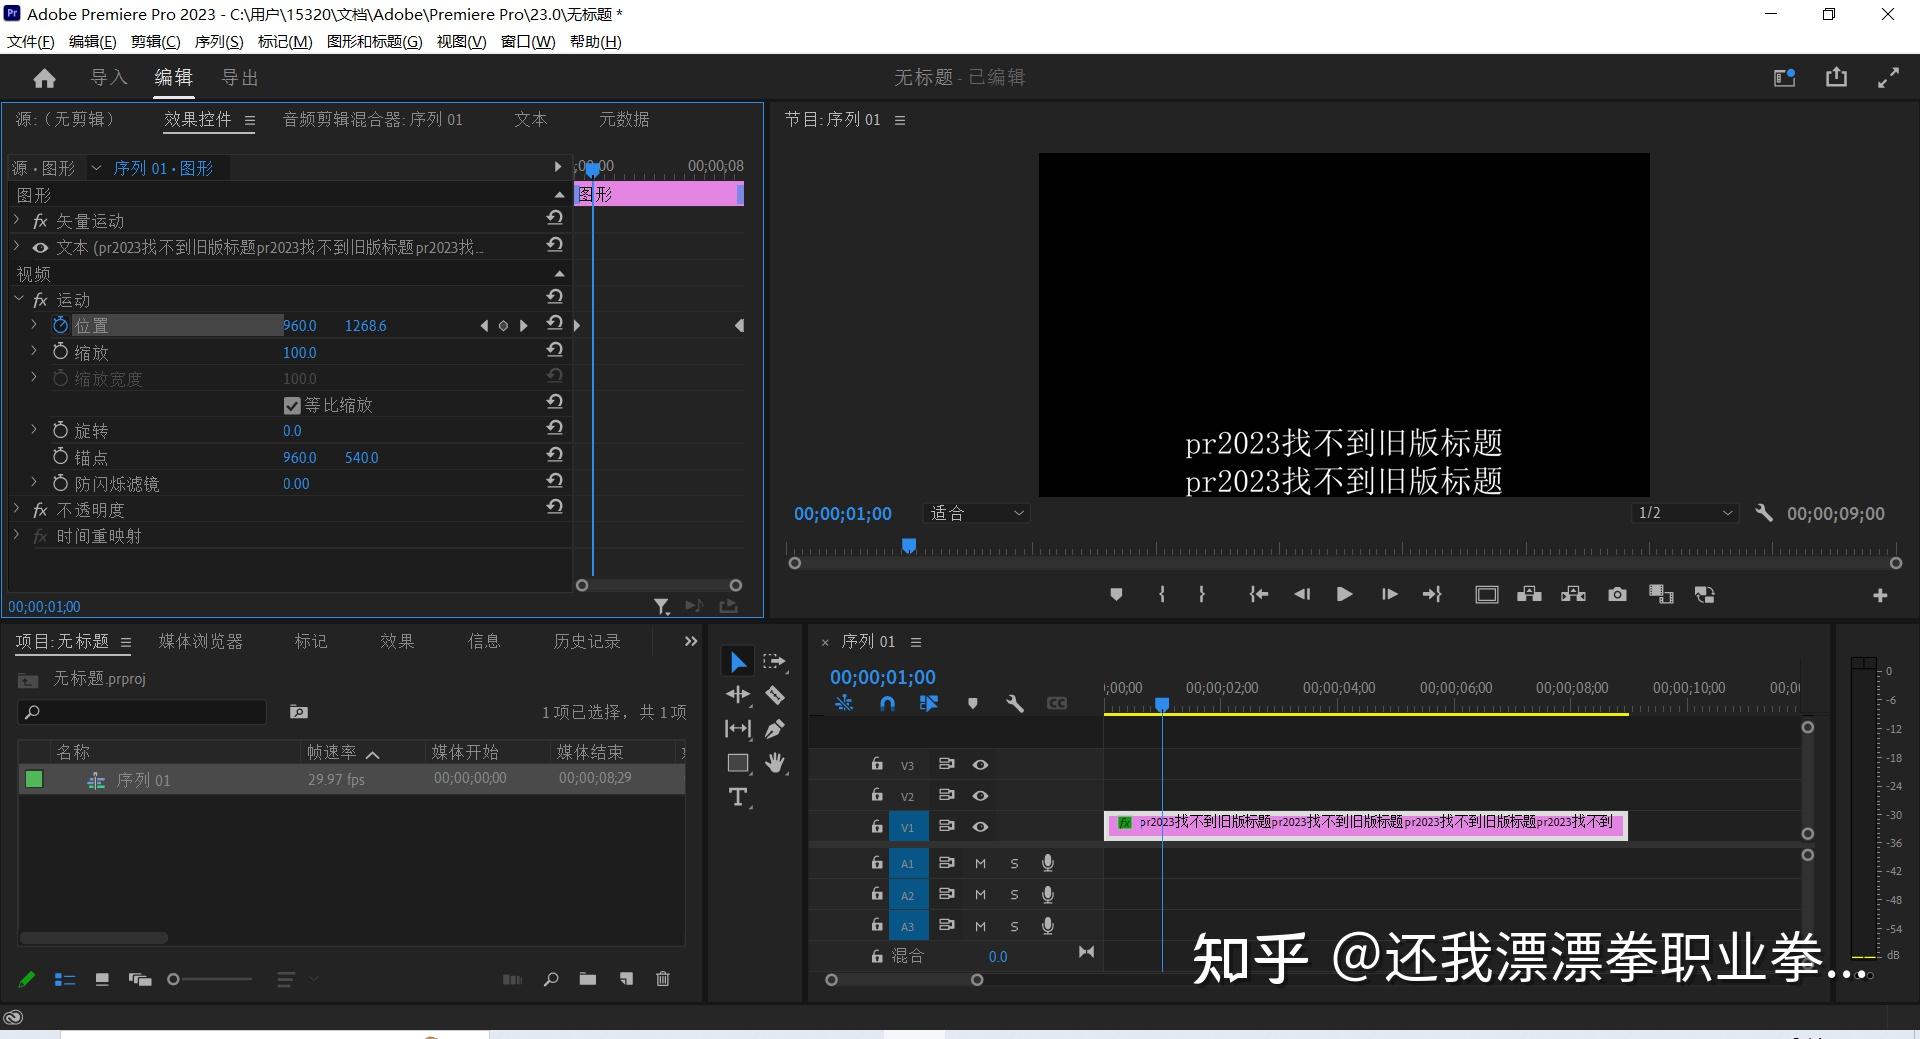The height and width of the screenshot is (1039, 1920).
Task: Select the Pen tool
Action: [775, 729]
